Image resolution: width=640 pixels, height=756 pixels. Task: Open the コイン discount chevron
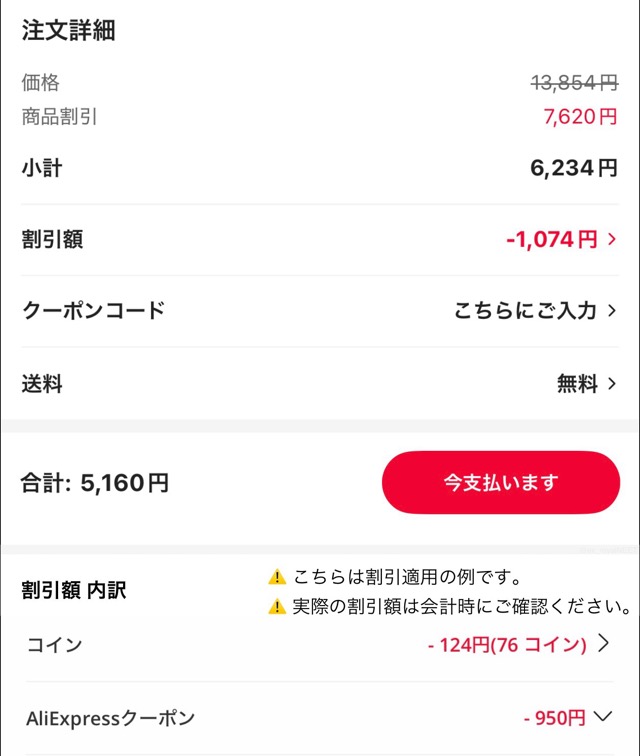point(603,644)
